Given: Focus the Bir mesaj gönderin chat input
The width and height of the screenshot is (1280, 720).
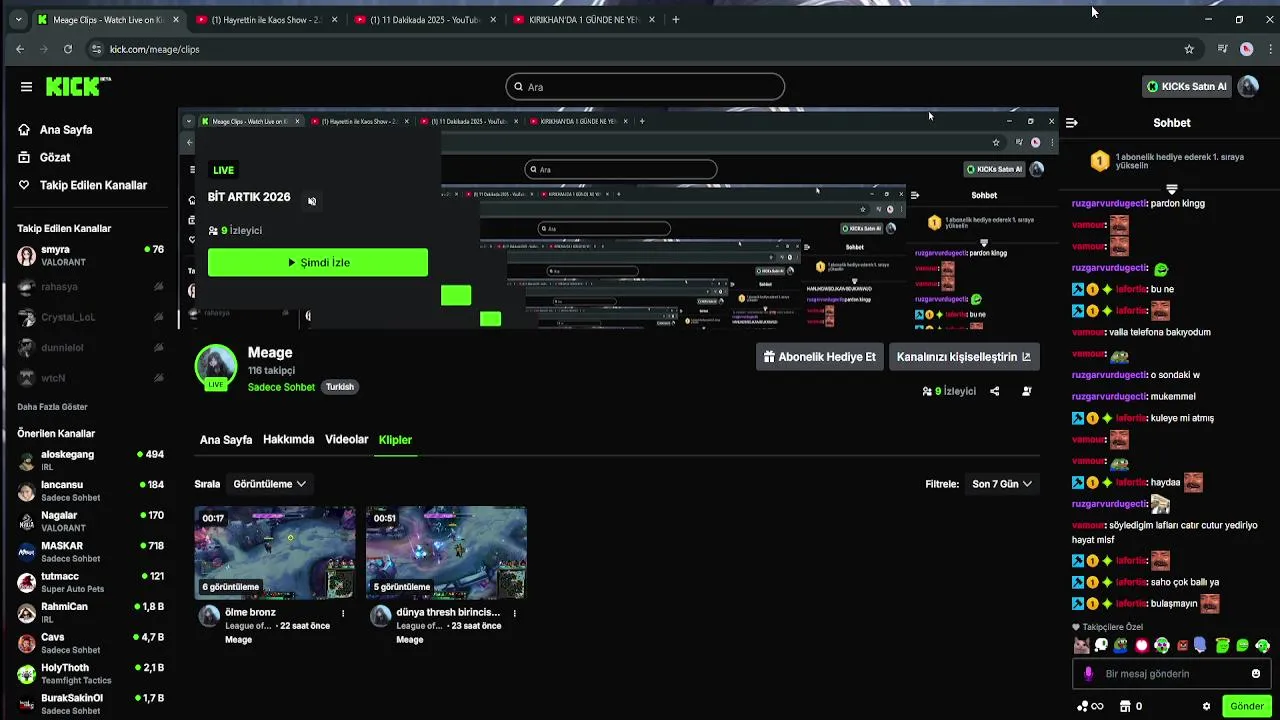Looking at the screenshot, I should 1172,674.
